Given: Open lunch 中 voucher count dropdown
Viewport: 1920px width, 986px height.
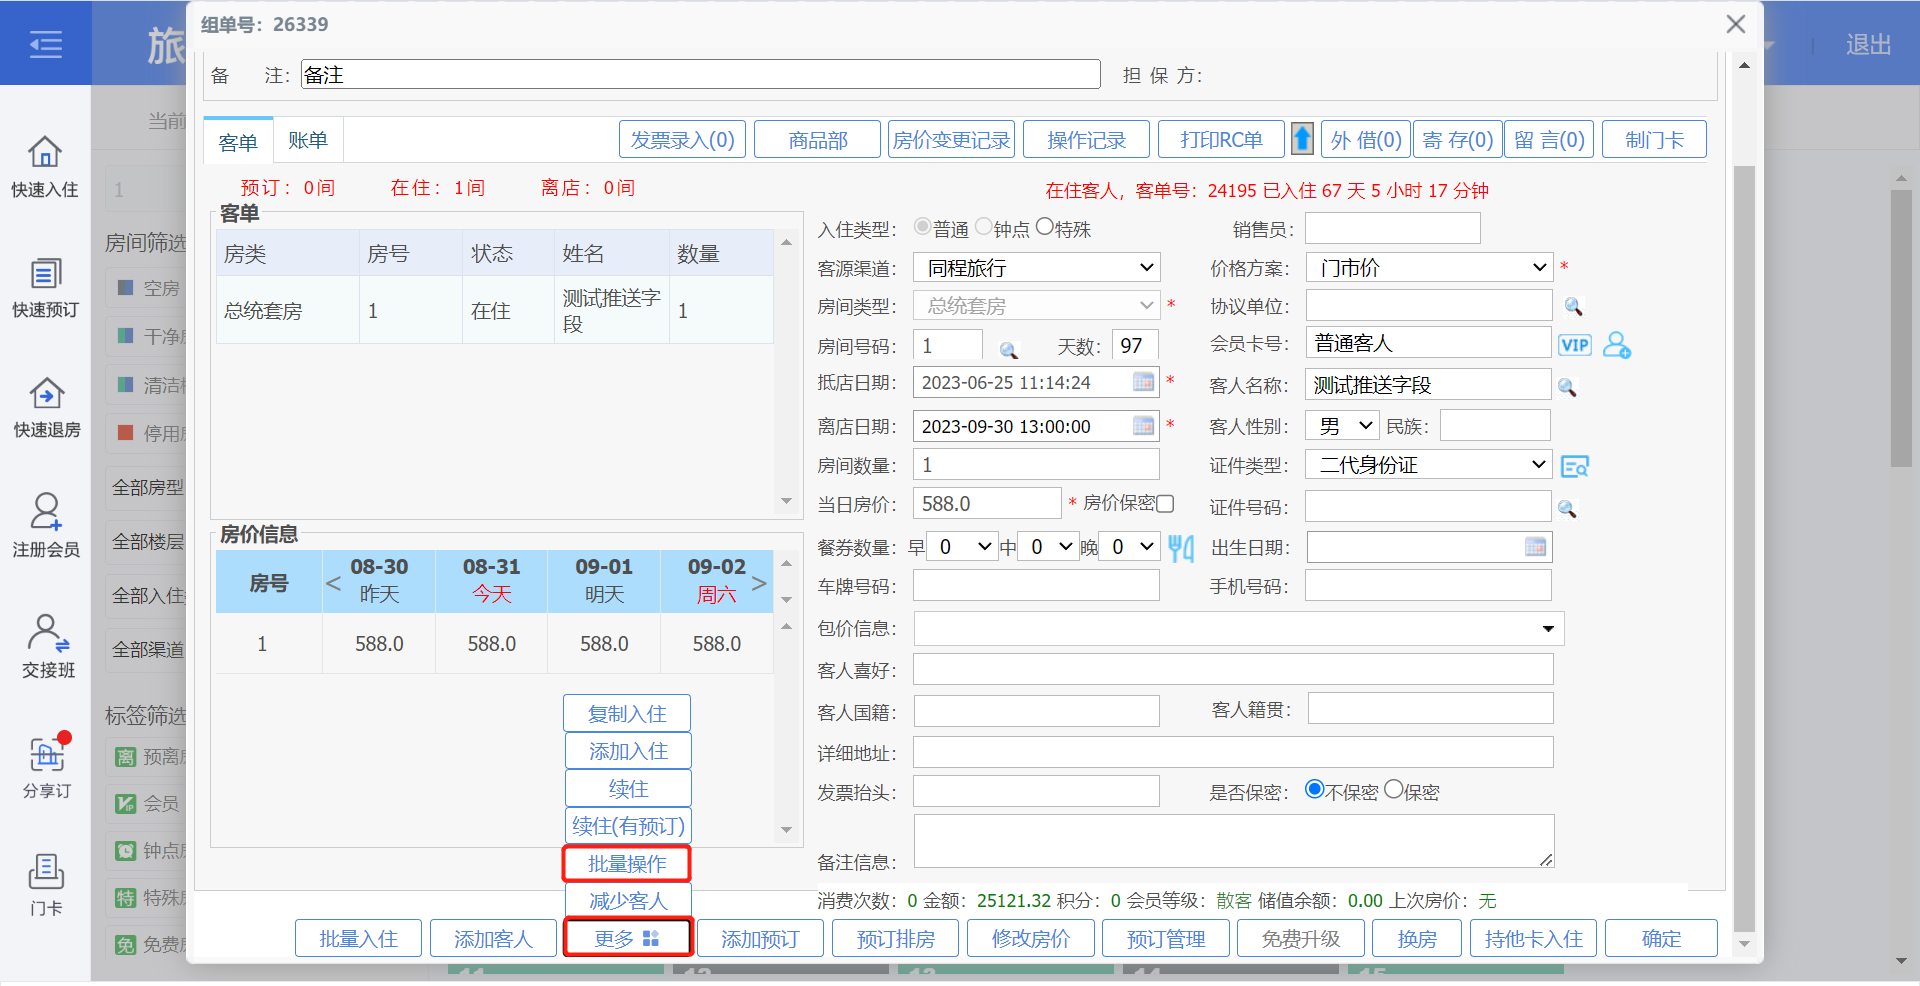Looking at the screenshot, I should 1048,547.
